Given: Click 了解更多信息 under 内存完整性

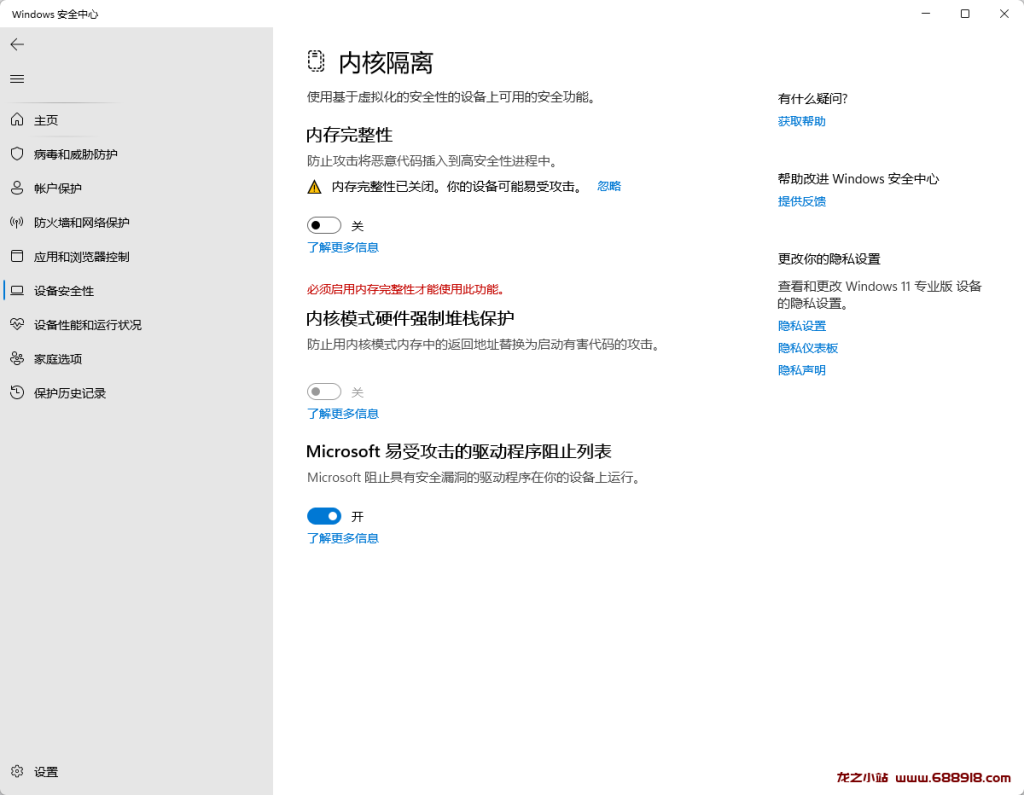Looking at the screenshot, I should (x=343, y=248).
